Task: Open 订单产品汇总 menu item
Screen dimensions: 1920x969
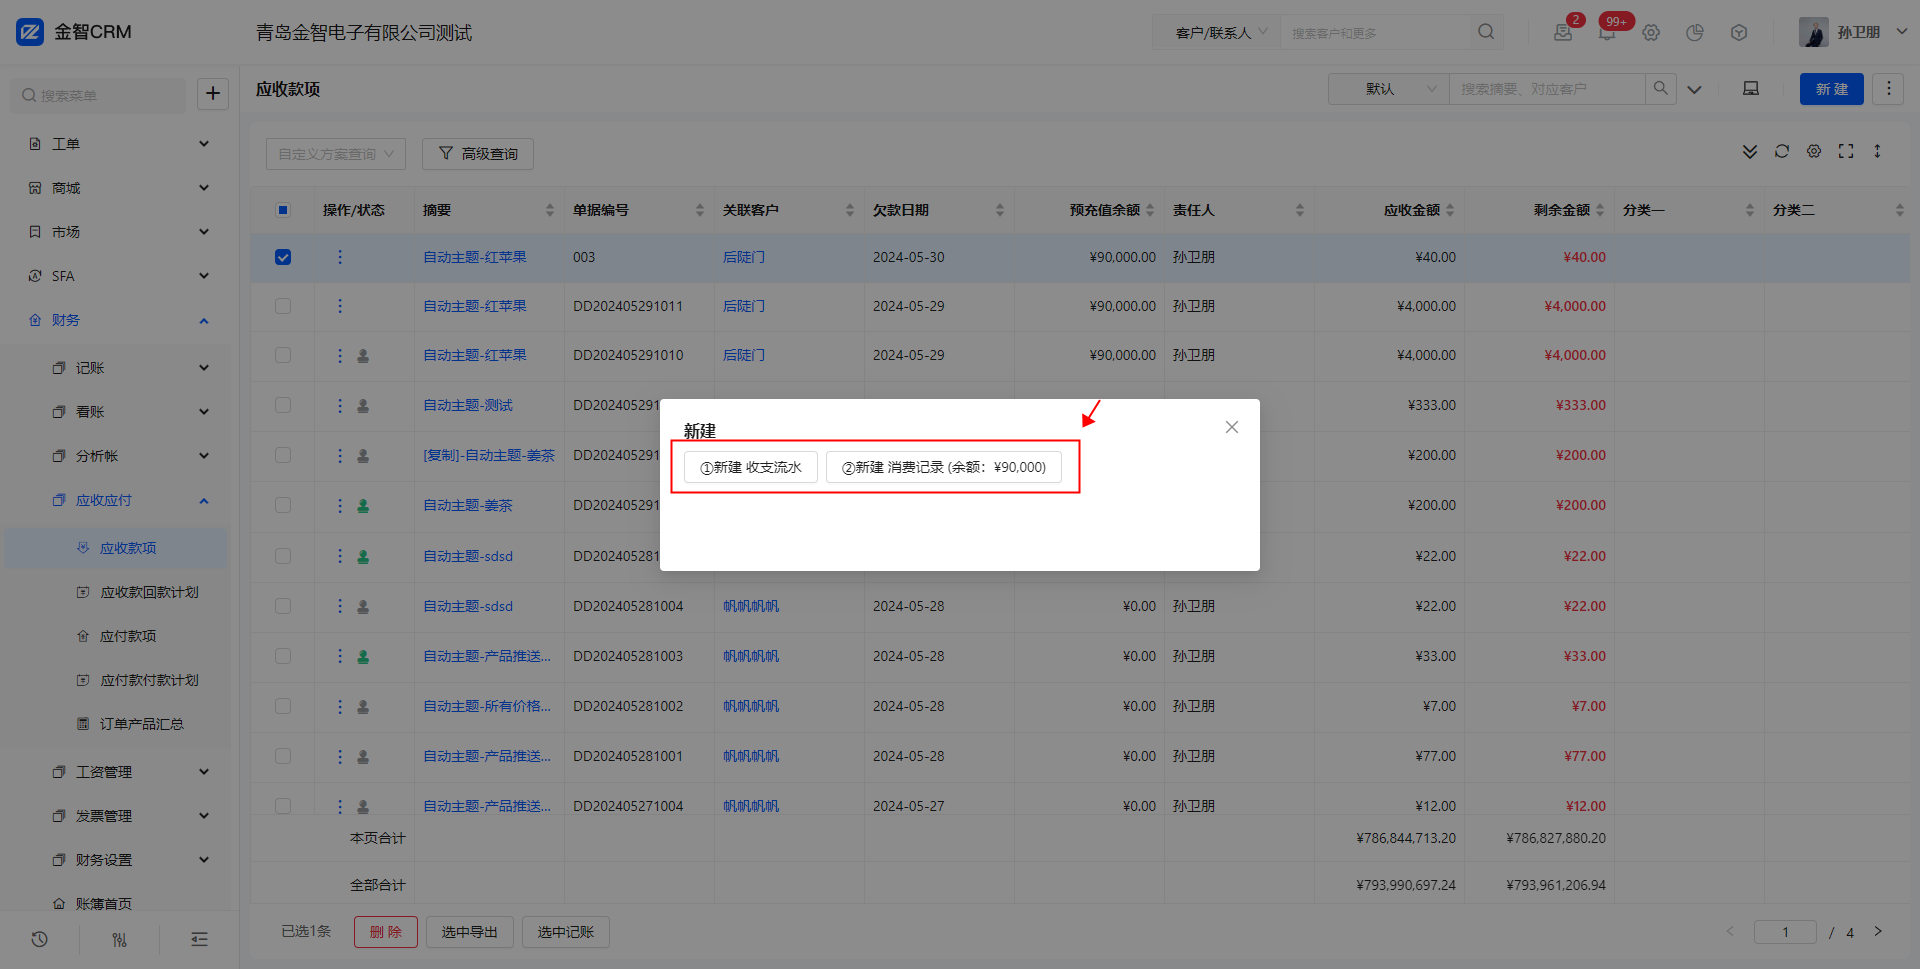Action: coord(142,724)
